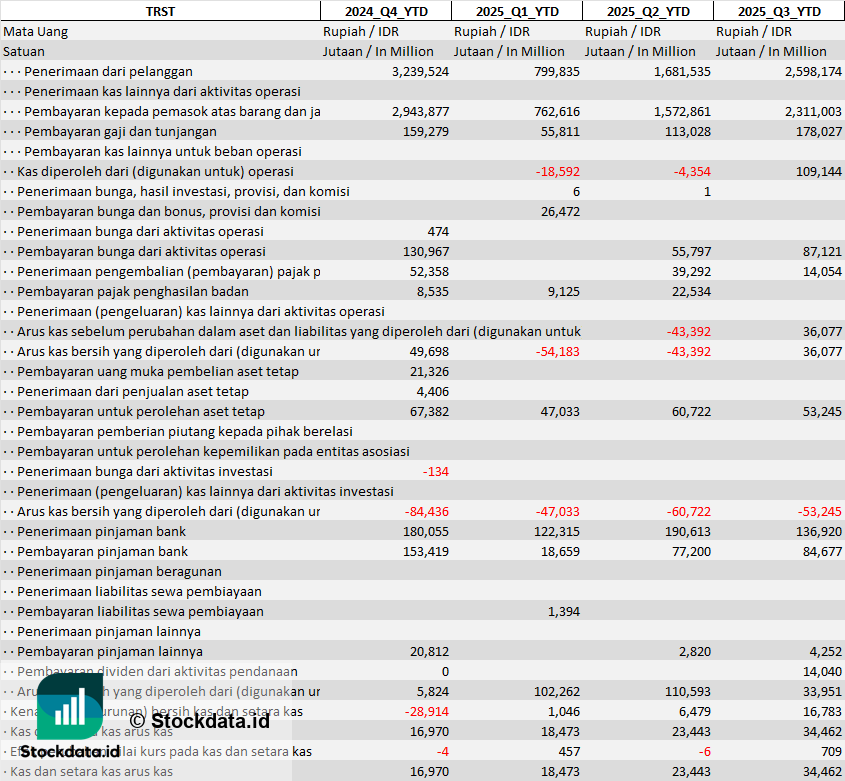
Task: Select the 2025_Q3_YTD column header
Action: pyautogui.click(x=779, y=11)
